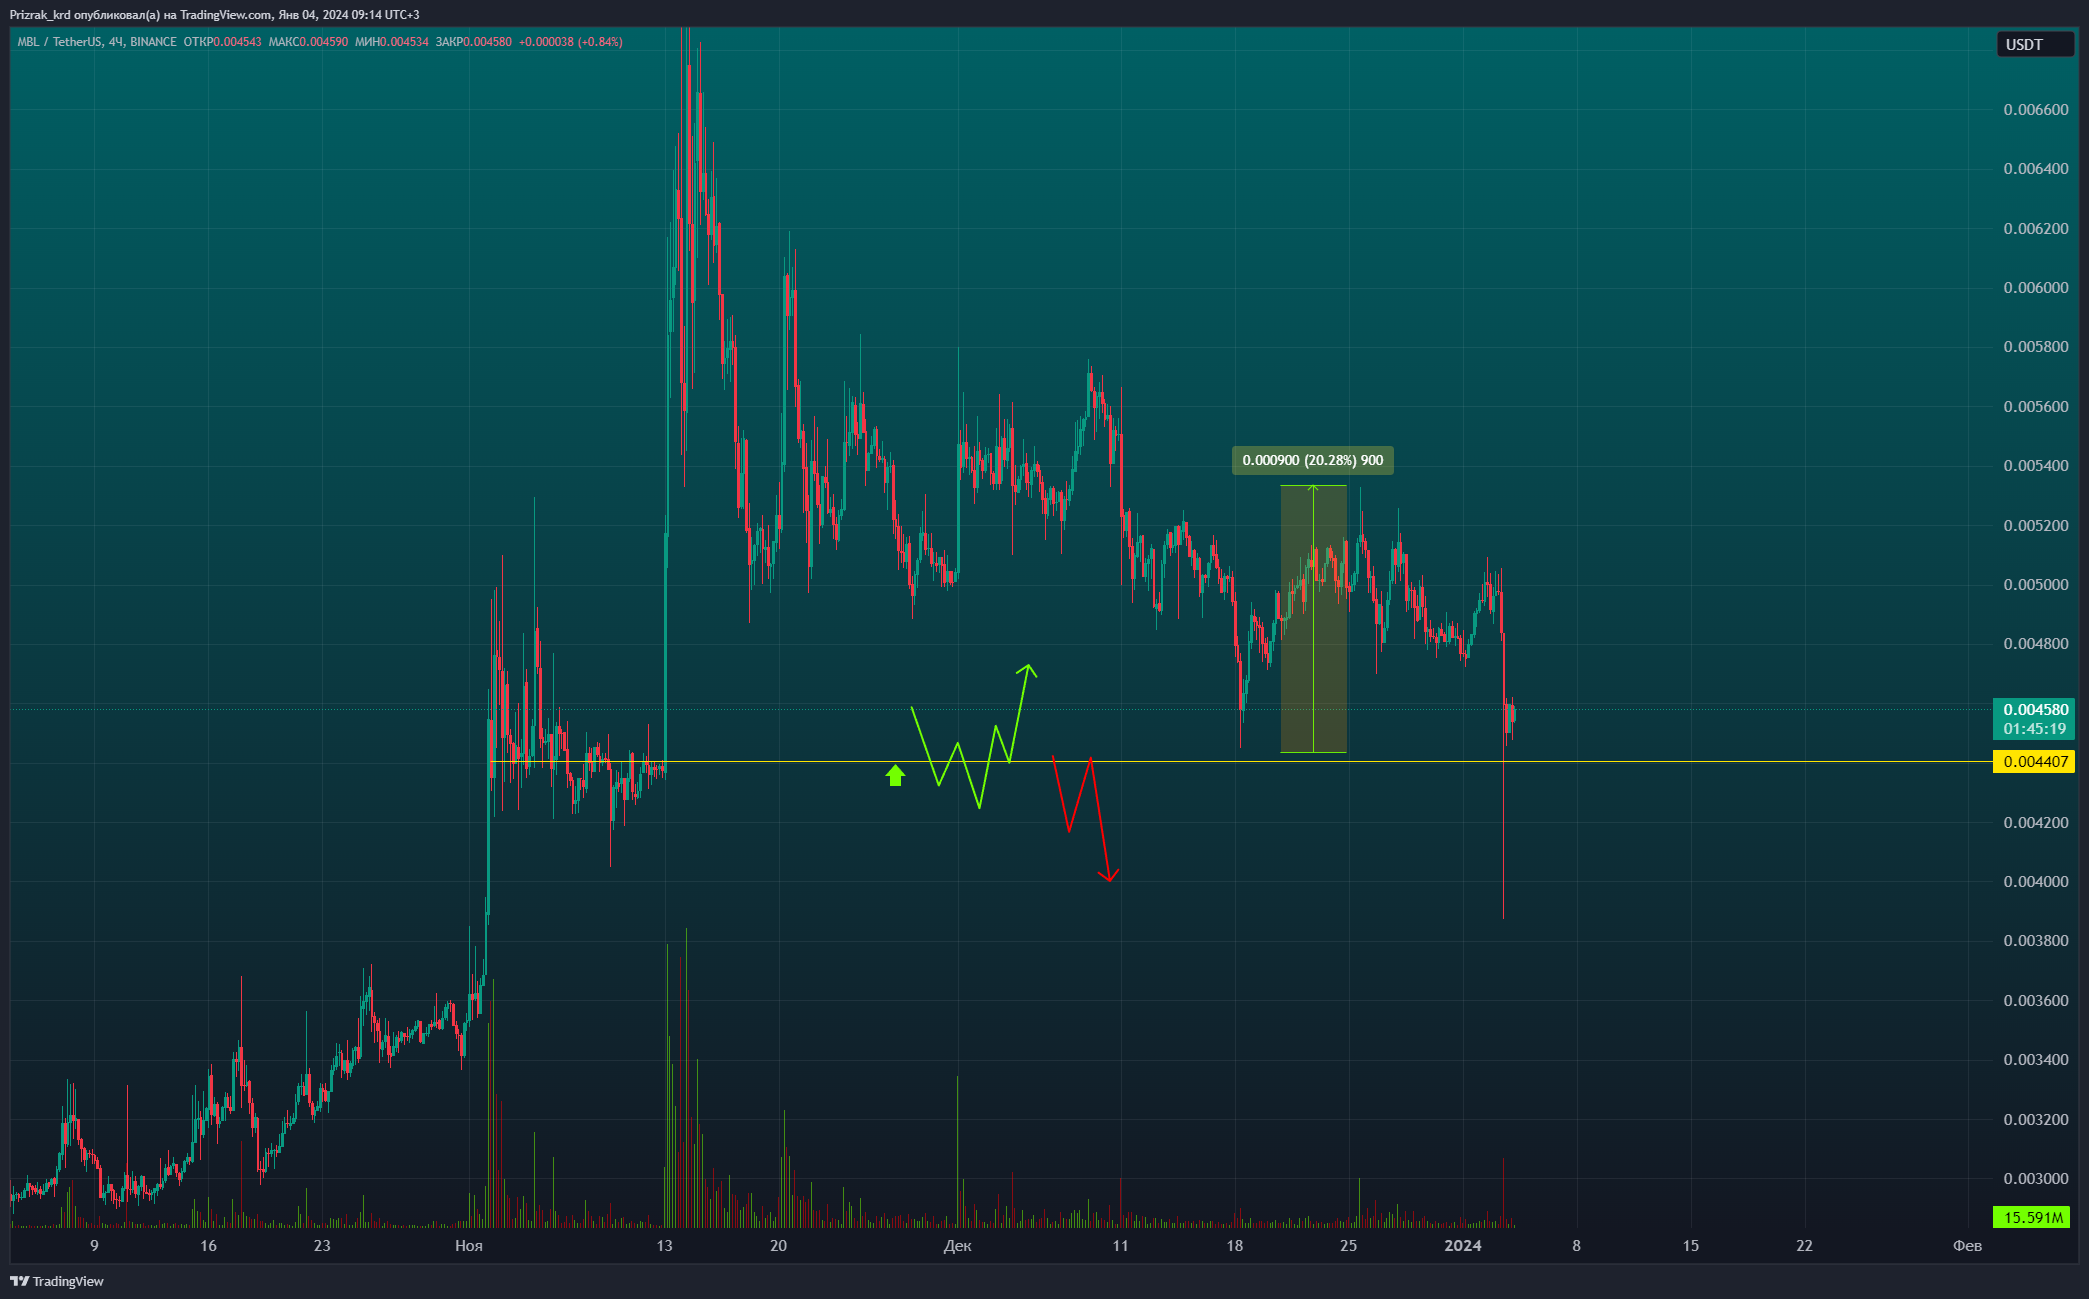Viewport: 2089px width, 1299px height.
Task: Click the Дек month label on time axis
Action: (957, 1246)
